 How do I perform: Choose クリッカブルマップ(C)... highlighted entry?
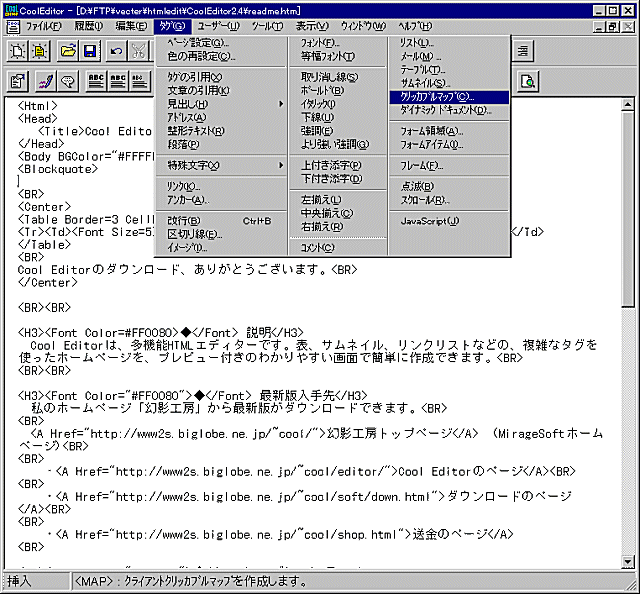click(449, 97)
